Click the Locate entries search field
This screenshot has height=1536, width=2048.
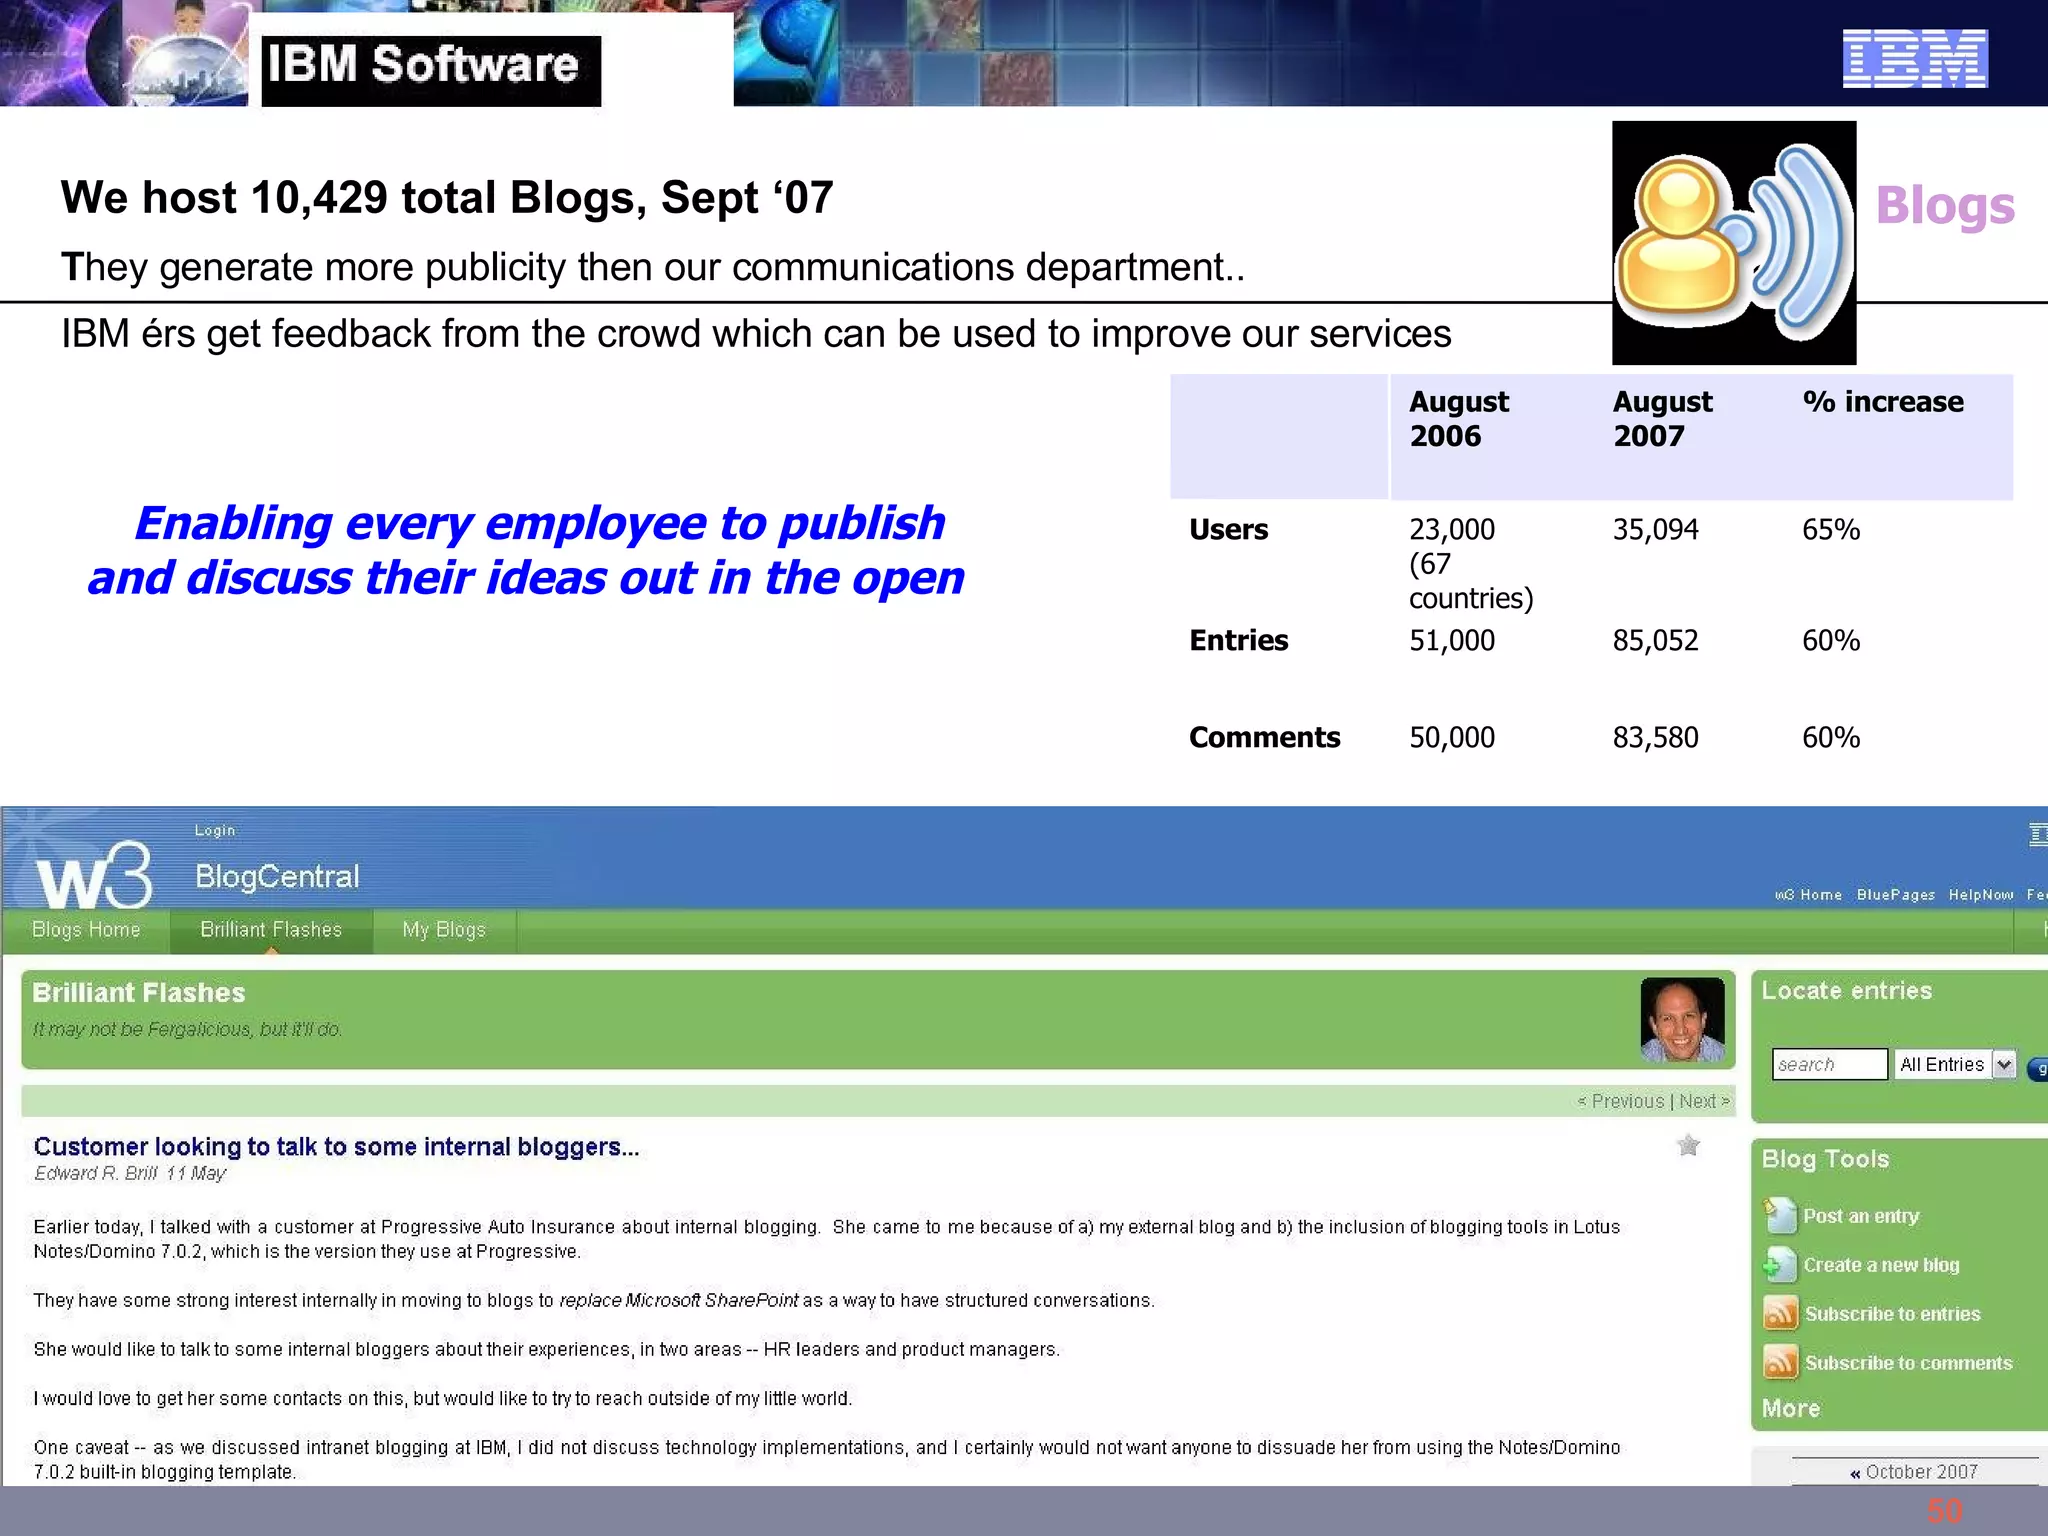[1830, 1064]
